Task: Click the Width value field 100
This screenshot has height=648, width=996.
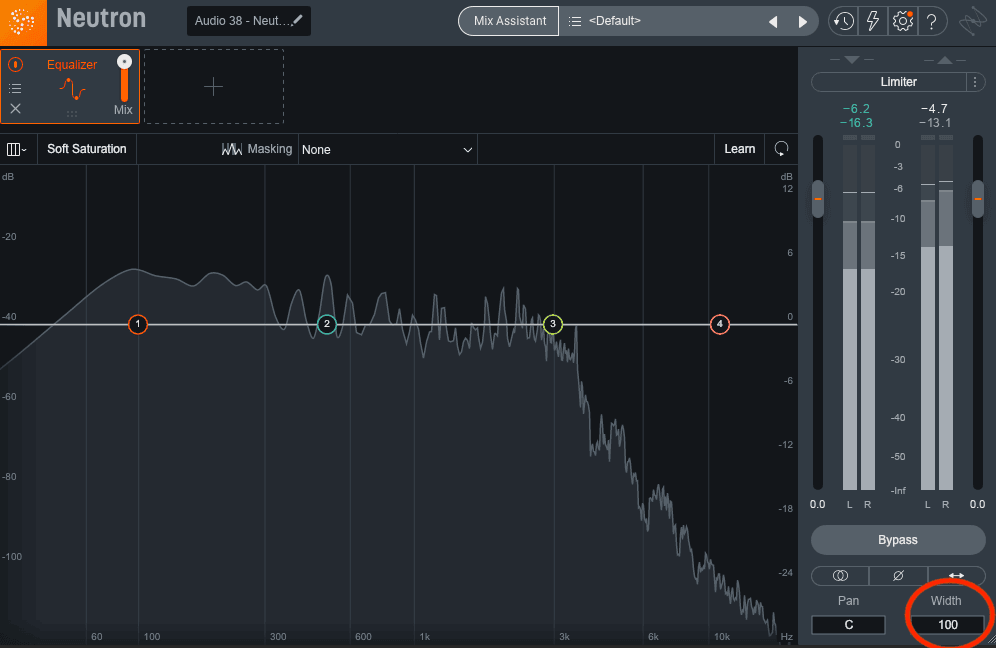Action: click(948, 624)
